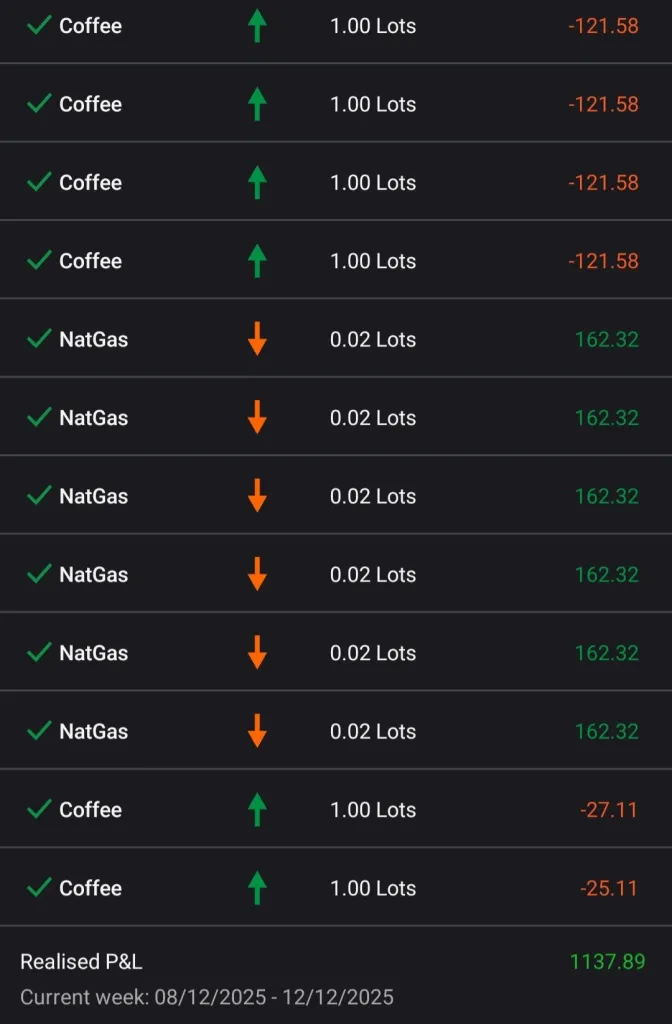Select the Realised P&L label
The image size is (672, 1024).
click(x=81, y=962)
